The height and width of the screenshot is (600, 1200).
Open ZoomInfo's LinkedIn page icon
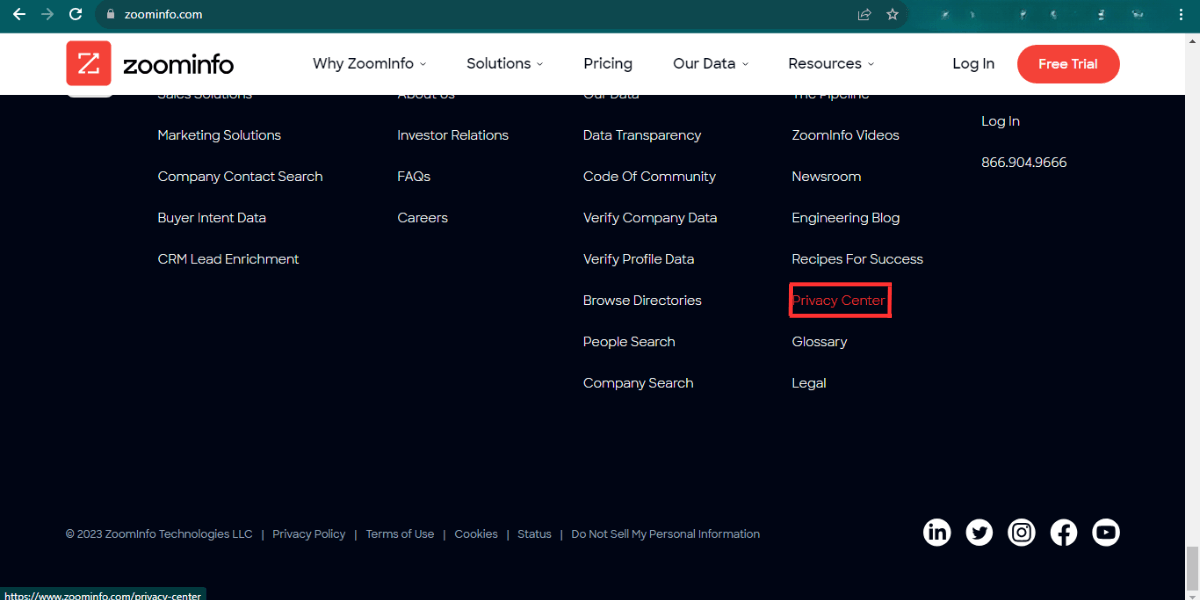[x=937, y=533]
